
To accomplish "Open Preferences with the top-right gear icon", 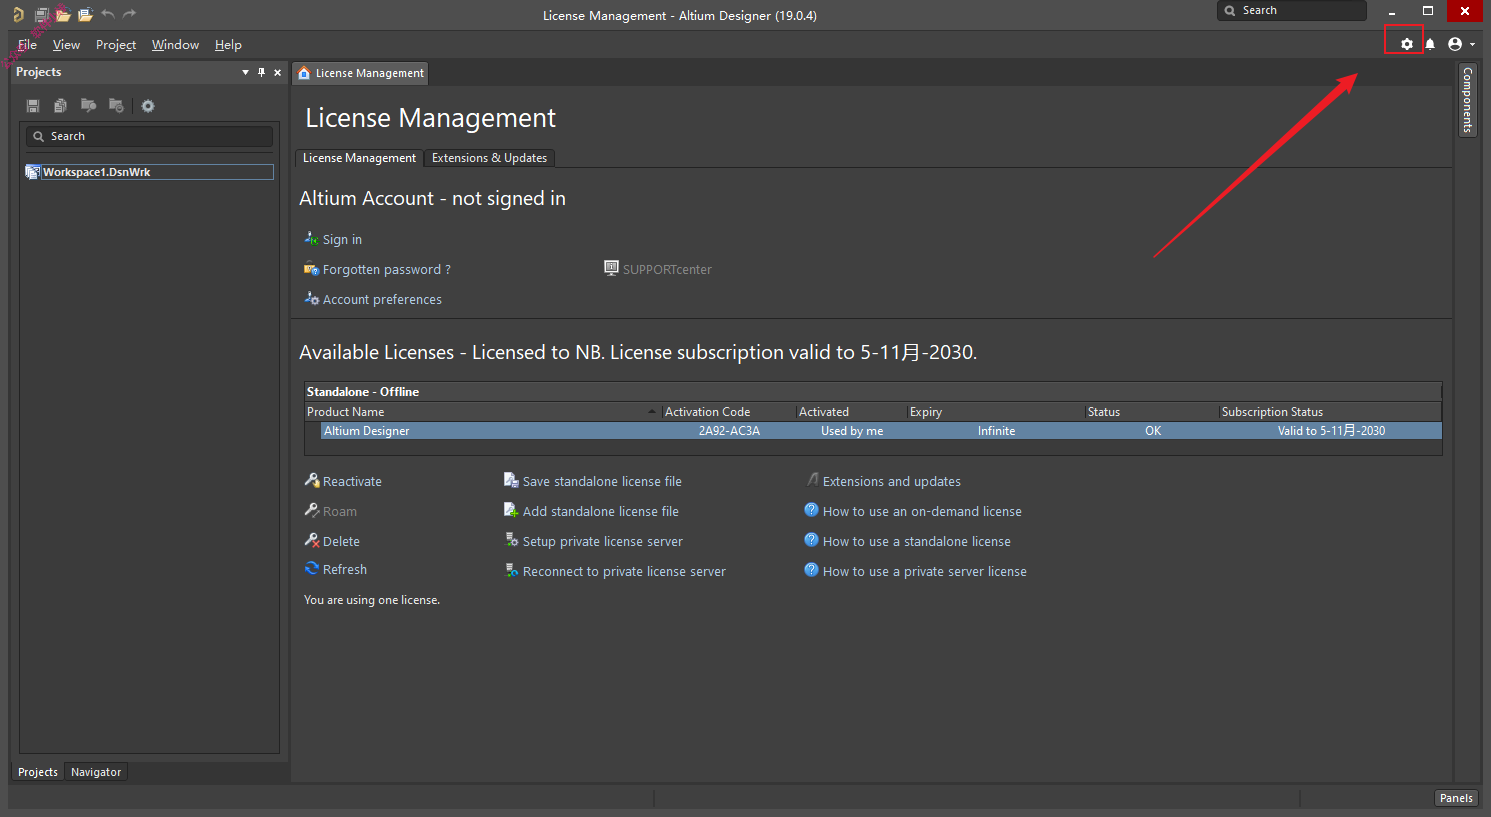I will 1407,44.
